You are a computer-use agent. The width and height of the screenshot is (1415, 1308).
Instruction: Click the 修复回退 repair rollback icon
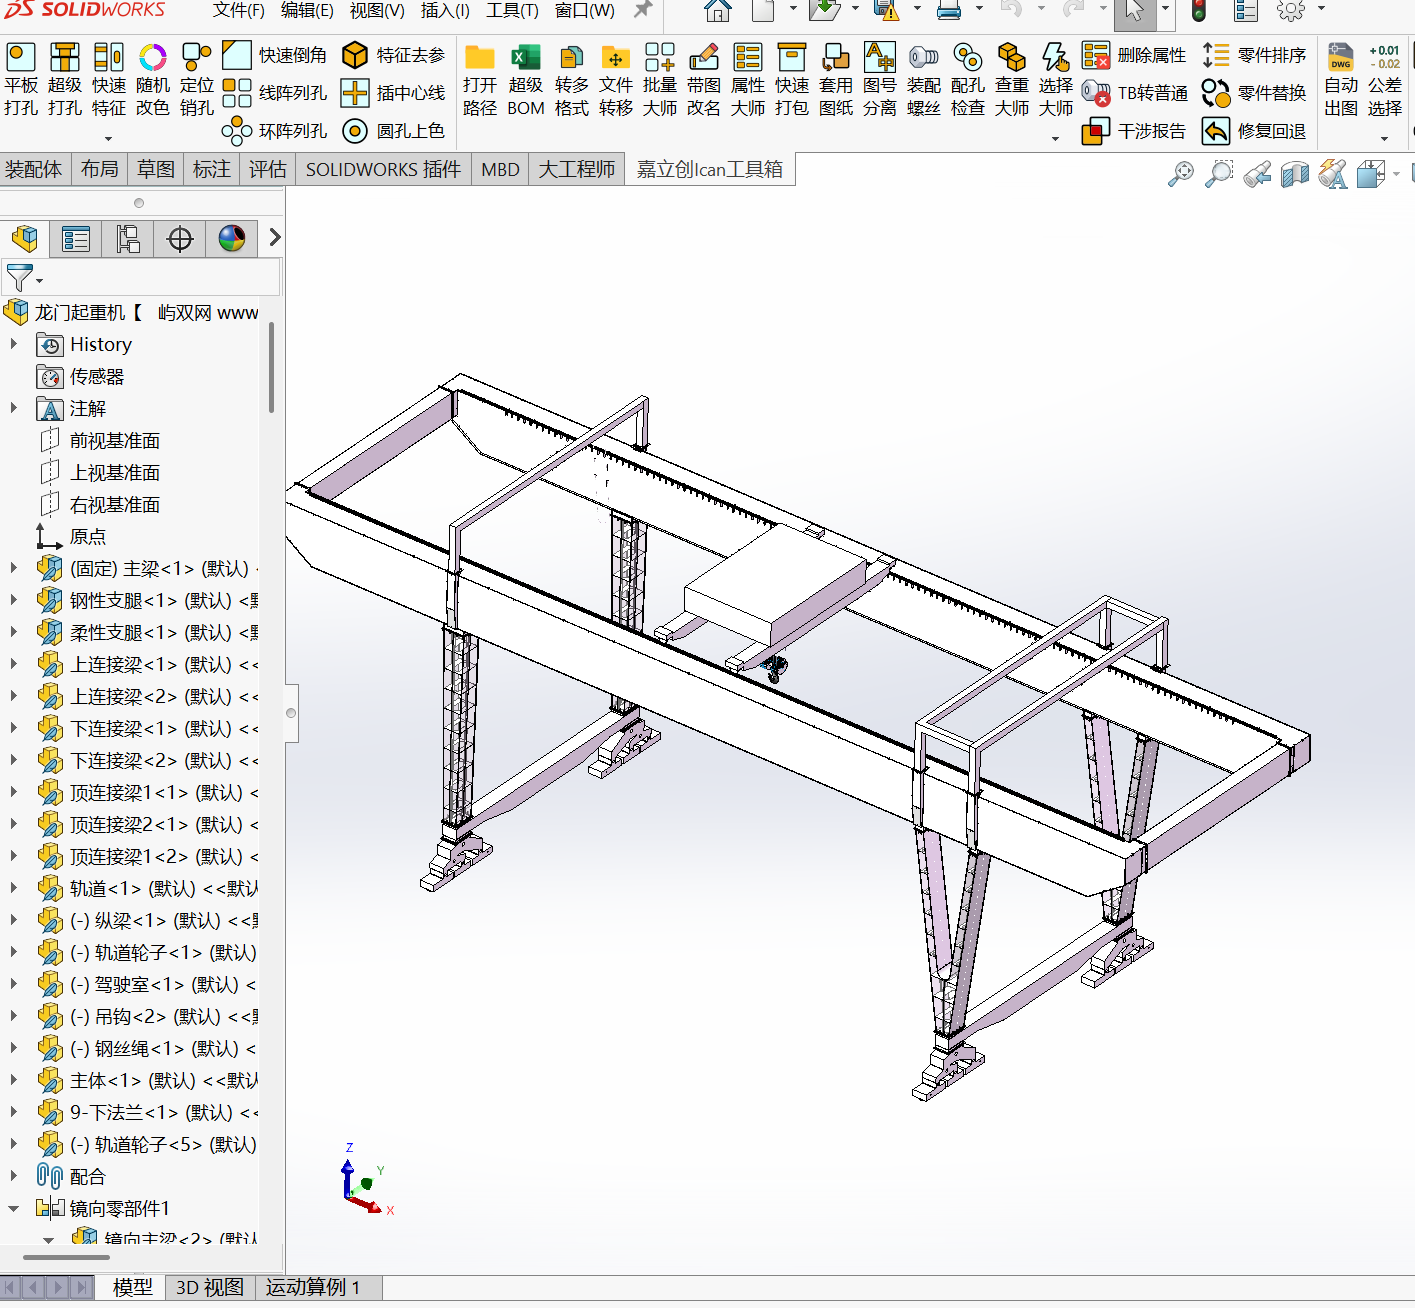pos(1216,131)
